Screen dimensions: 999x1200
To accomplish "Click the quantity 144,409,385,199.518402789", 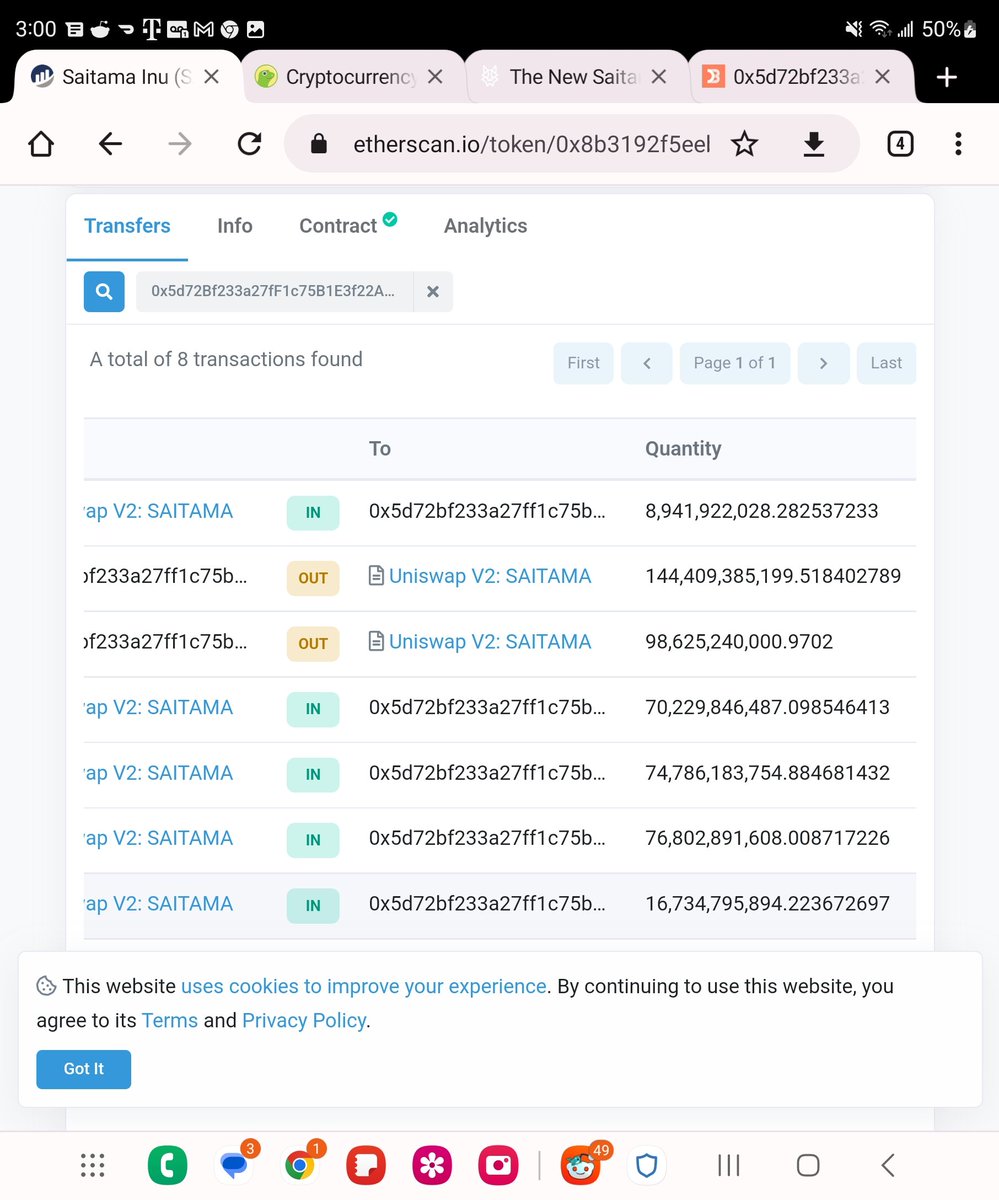I will pyautogui.click(x=773, y=577).
